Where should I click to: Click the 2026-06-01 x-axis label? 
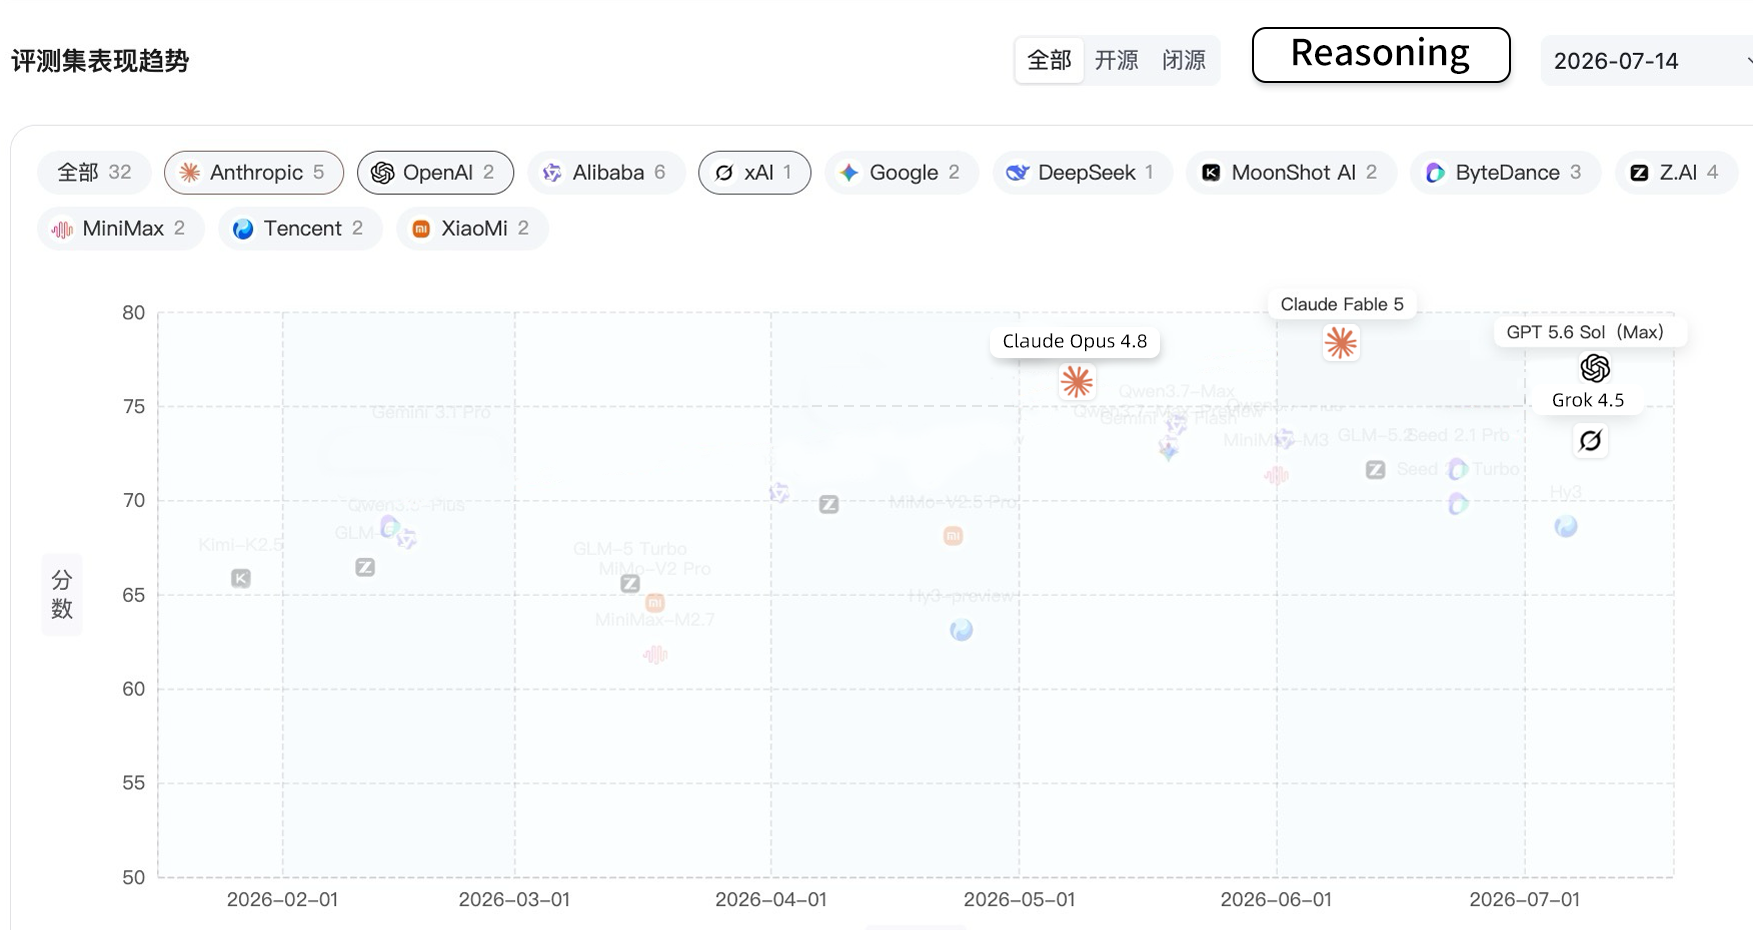[x=1276, y=899]
